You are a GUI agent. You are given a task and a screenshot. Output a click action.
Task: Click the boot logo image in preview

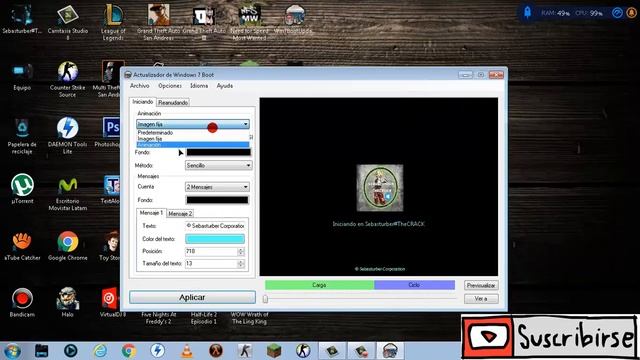(380, 188)
